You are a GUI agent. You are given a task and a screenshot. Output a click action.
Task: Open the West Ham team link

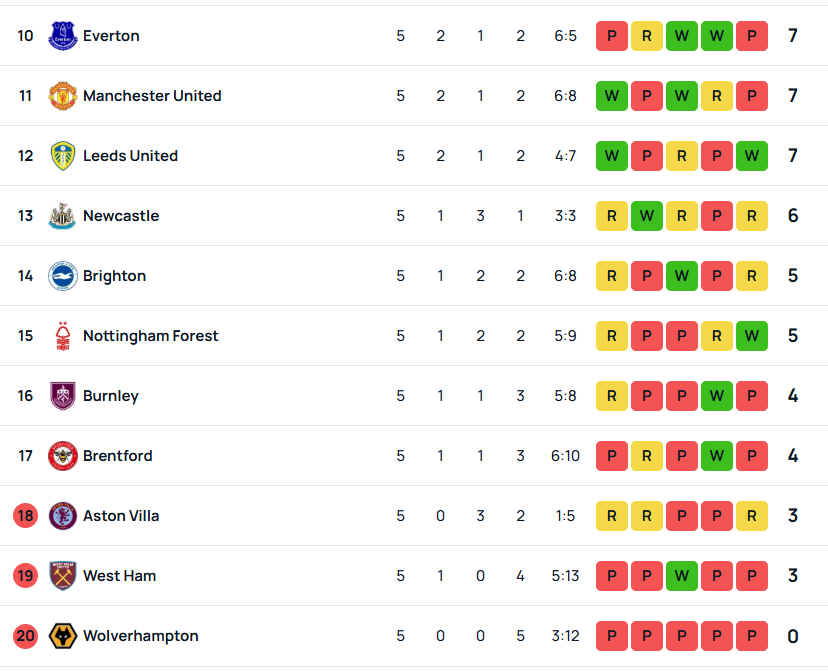(x=119, y=575)
